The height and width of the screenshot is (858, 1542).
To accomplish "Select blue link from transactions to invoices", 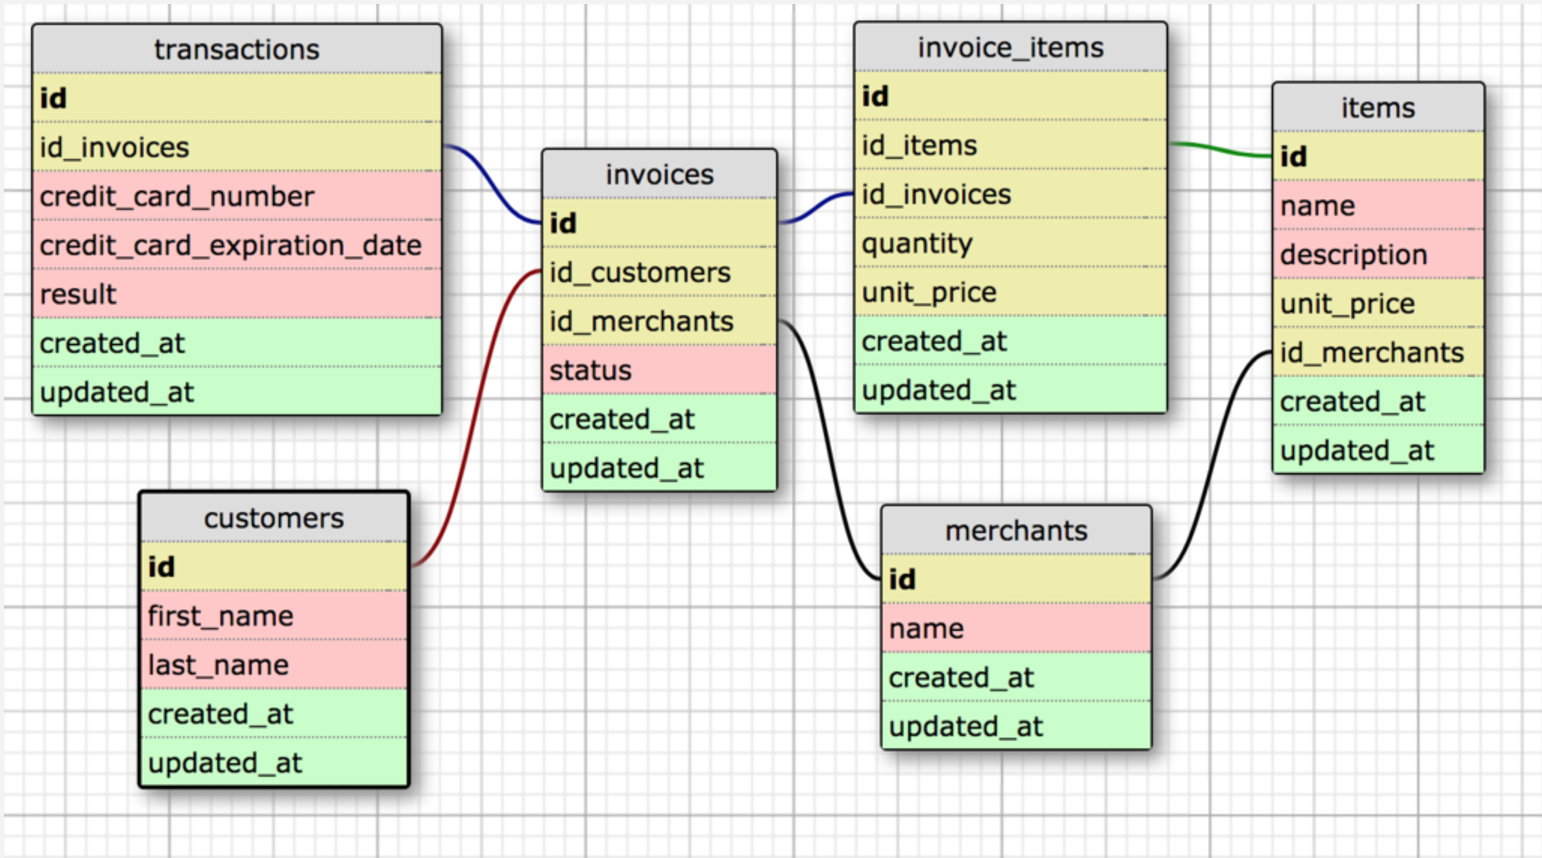I will 491,184.
